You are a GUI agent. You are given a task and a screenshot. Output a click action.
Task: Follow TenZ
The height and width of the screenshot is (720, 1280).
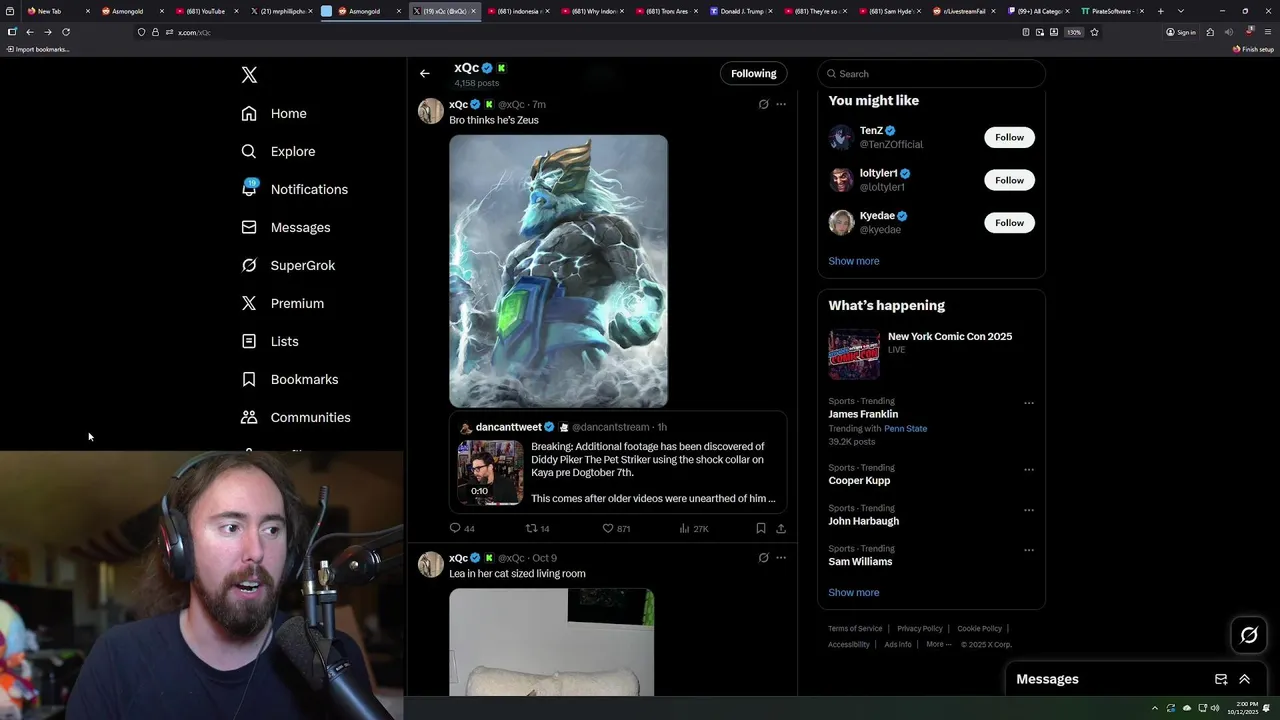click(1009, 137)
